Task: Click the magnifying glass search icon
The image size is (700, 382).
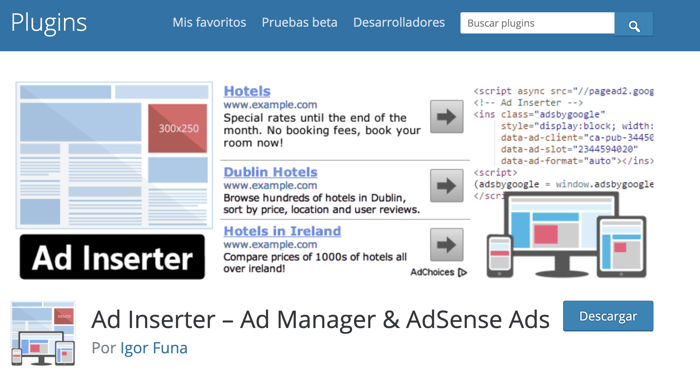Action: tap(634, 26)
